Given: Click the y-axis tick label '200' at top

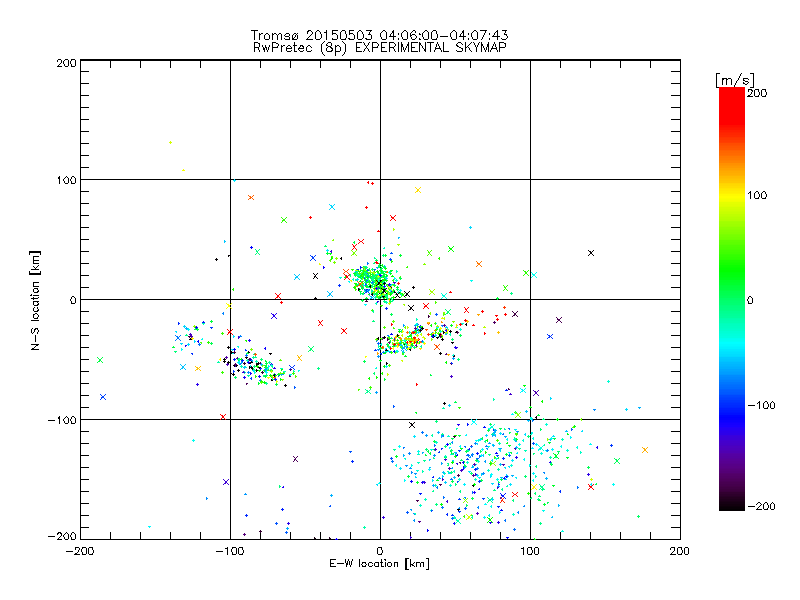Looking at the screenshot, I should (x=66, y=63).
